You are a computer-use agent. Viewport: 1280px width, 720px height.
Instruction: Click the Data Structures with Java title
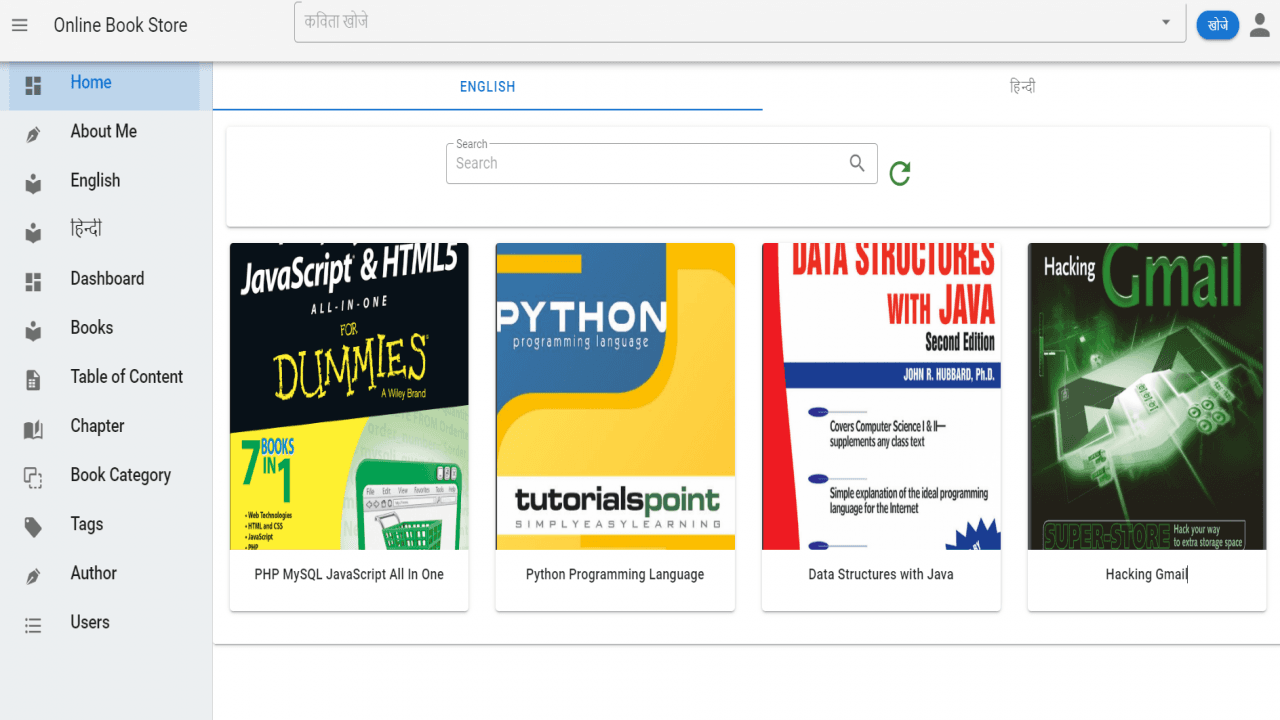point(881,574)
